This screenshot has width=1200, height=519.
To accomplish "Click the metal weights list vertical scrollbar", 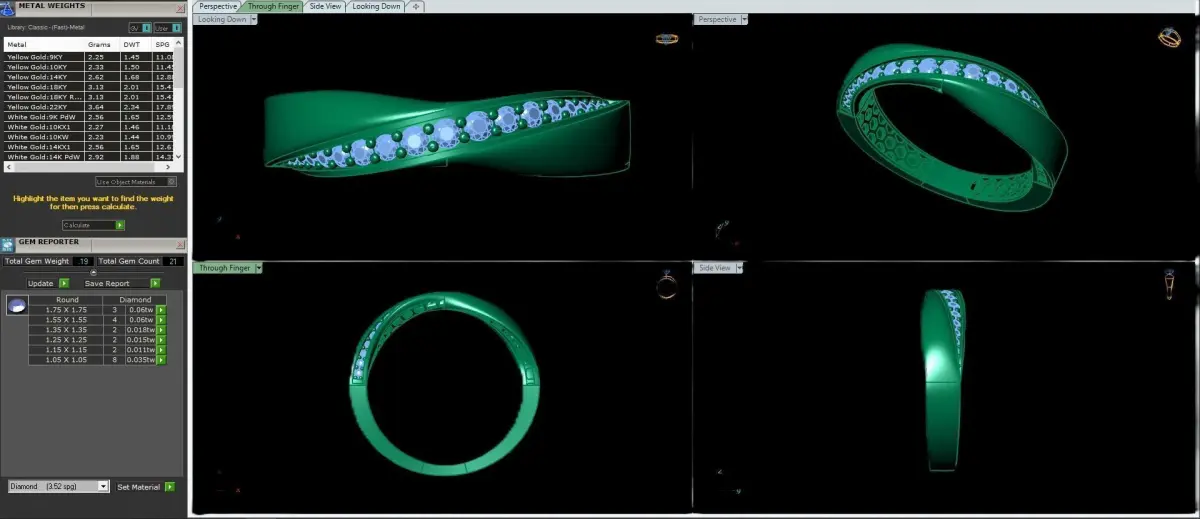I will click(180, 100).
